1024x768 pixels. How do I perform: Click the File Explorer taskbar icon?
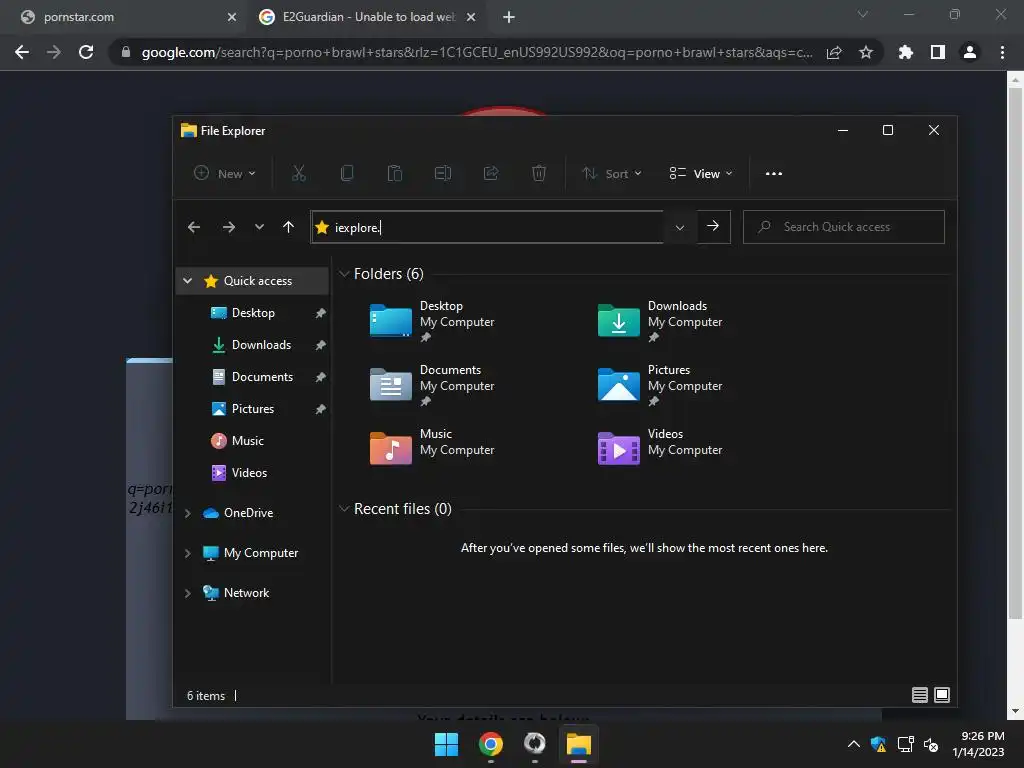coord(579,744)
